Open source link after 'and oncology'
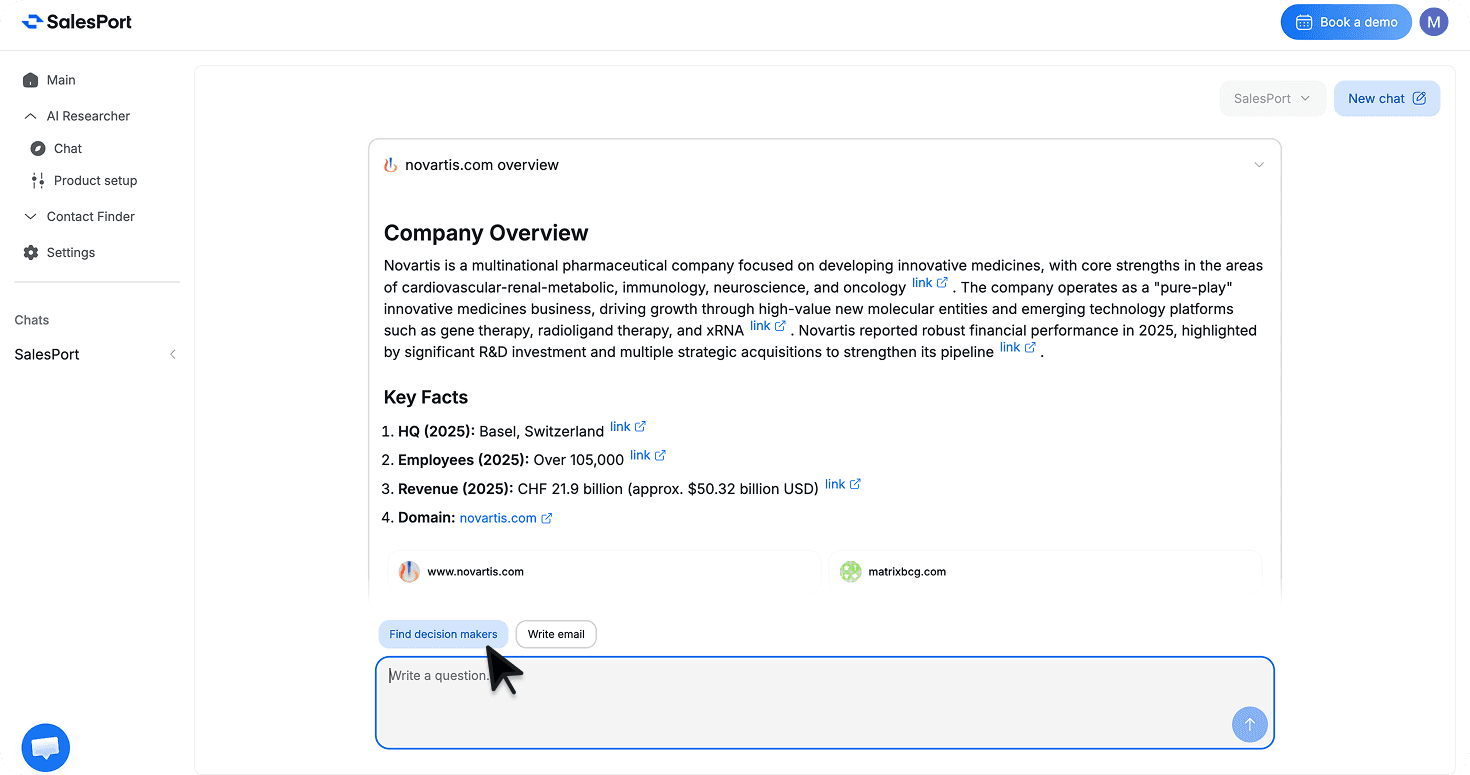The height and width of the screenshot is (775, 1470). click(930, 282)
